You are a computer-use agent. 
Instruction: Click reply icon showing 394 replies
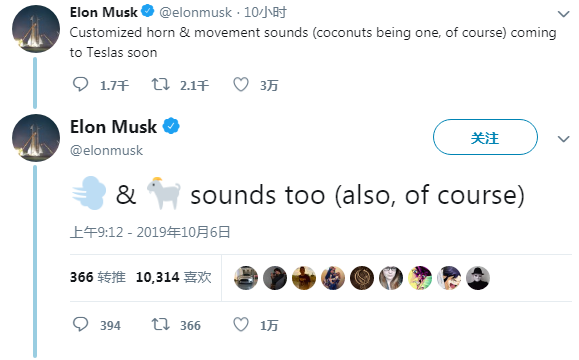click(x=80, y=325)
